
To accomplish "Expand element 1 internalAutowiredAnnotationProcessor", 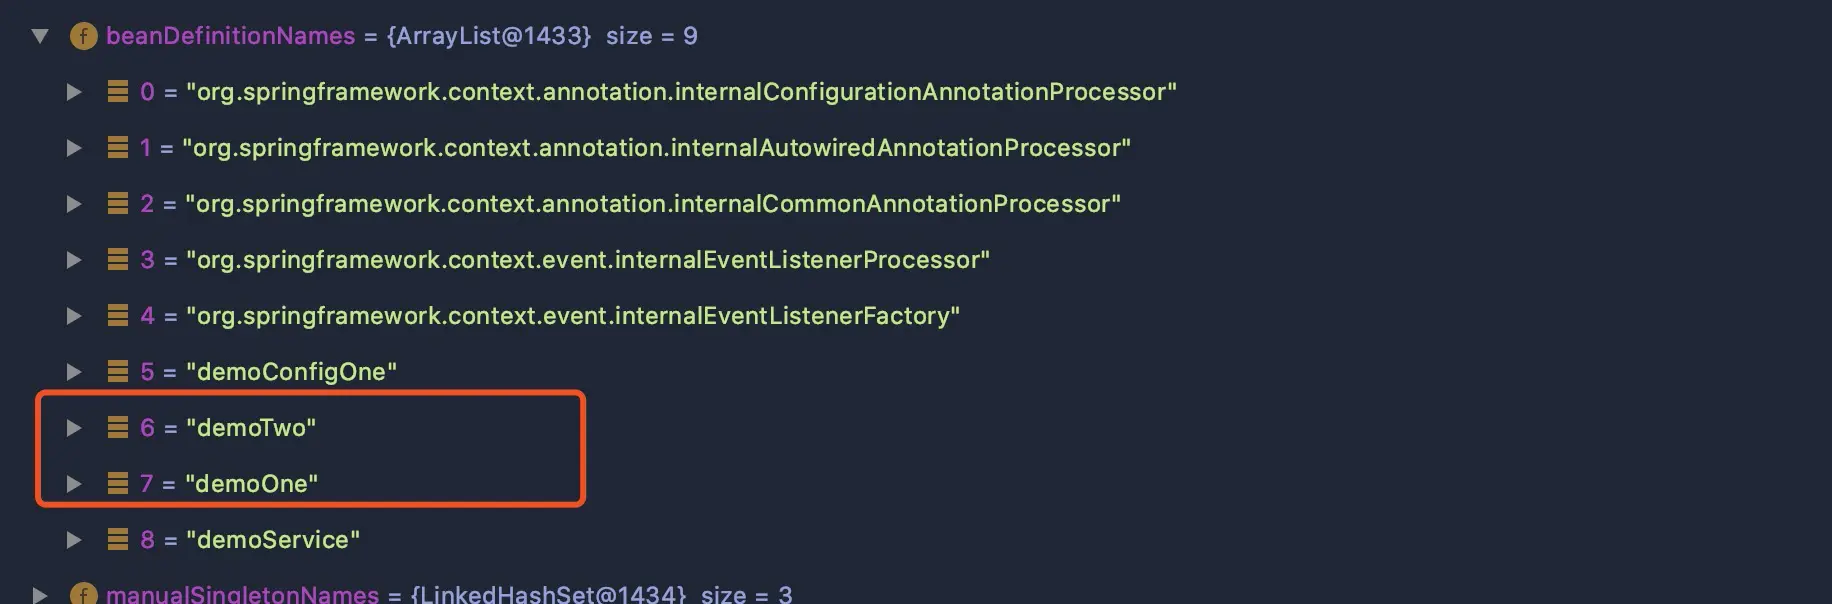I will click(x=74, y=148).
